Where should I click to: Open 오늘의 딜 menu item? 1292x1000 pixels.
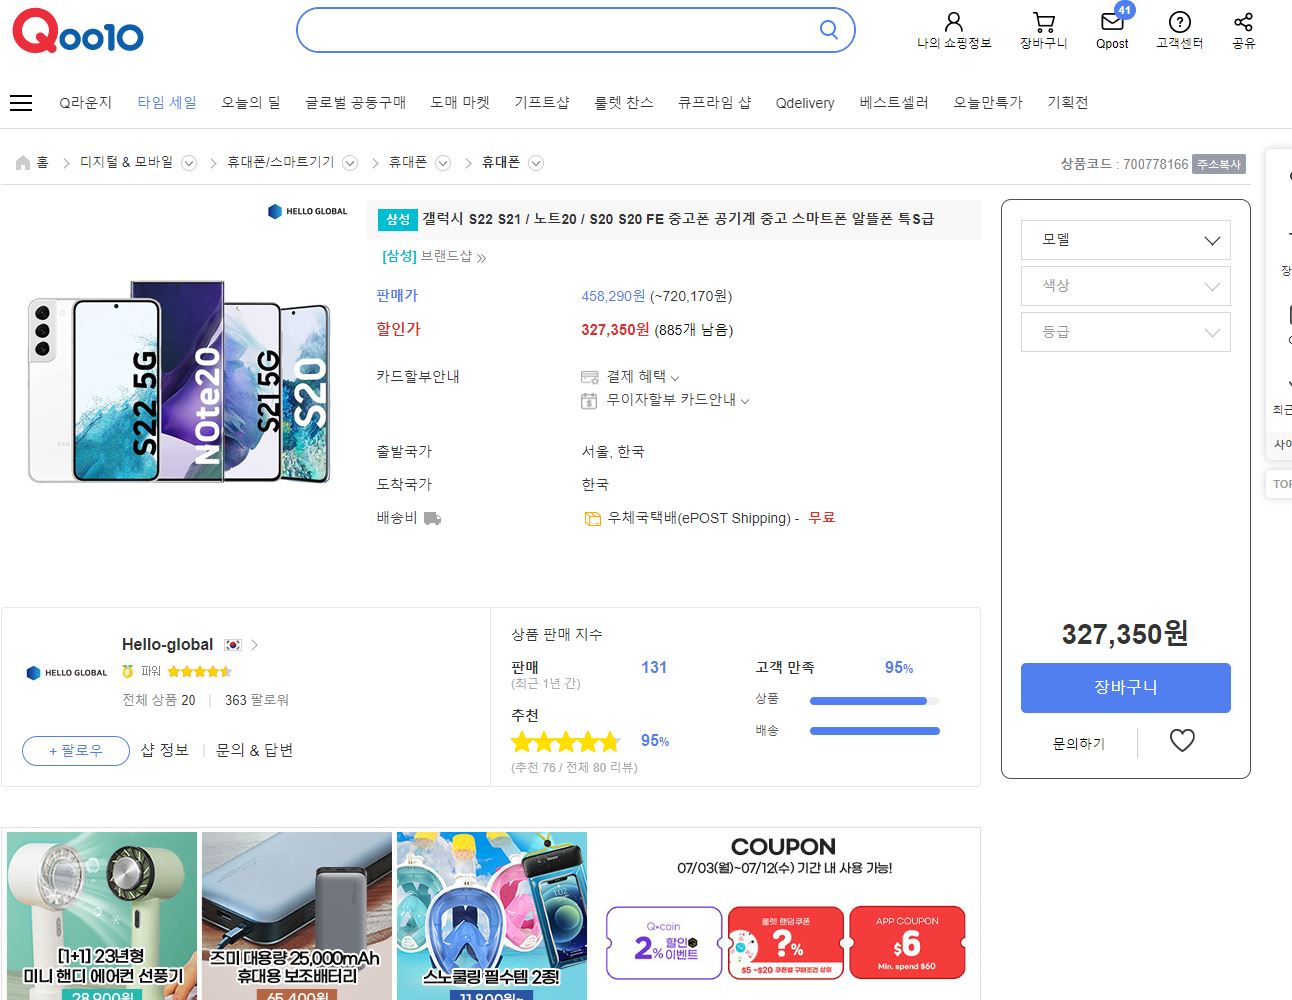coord(251,103)
